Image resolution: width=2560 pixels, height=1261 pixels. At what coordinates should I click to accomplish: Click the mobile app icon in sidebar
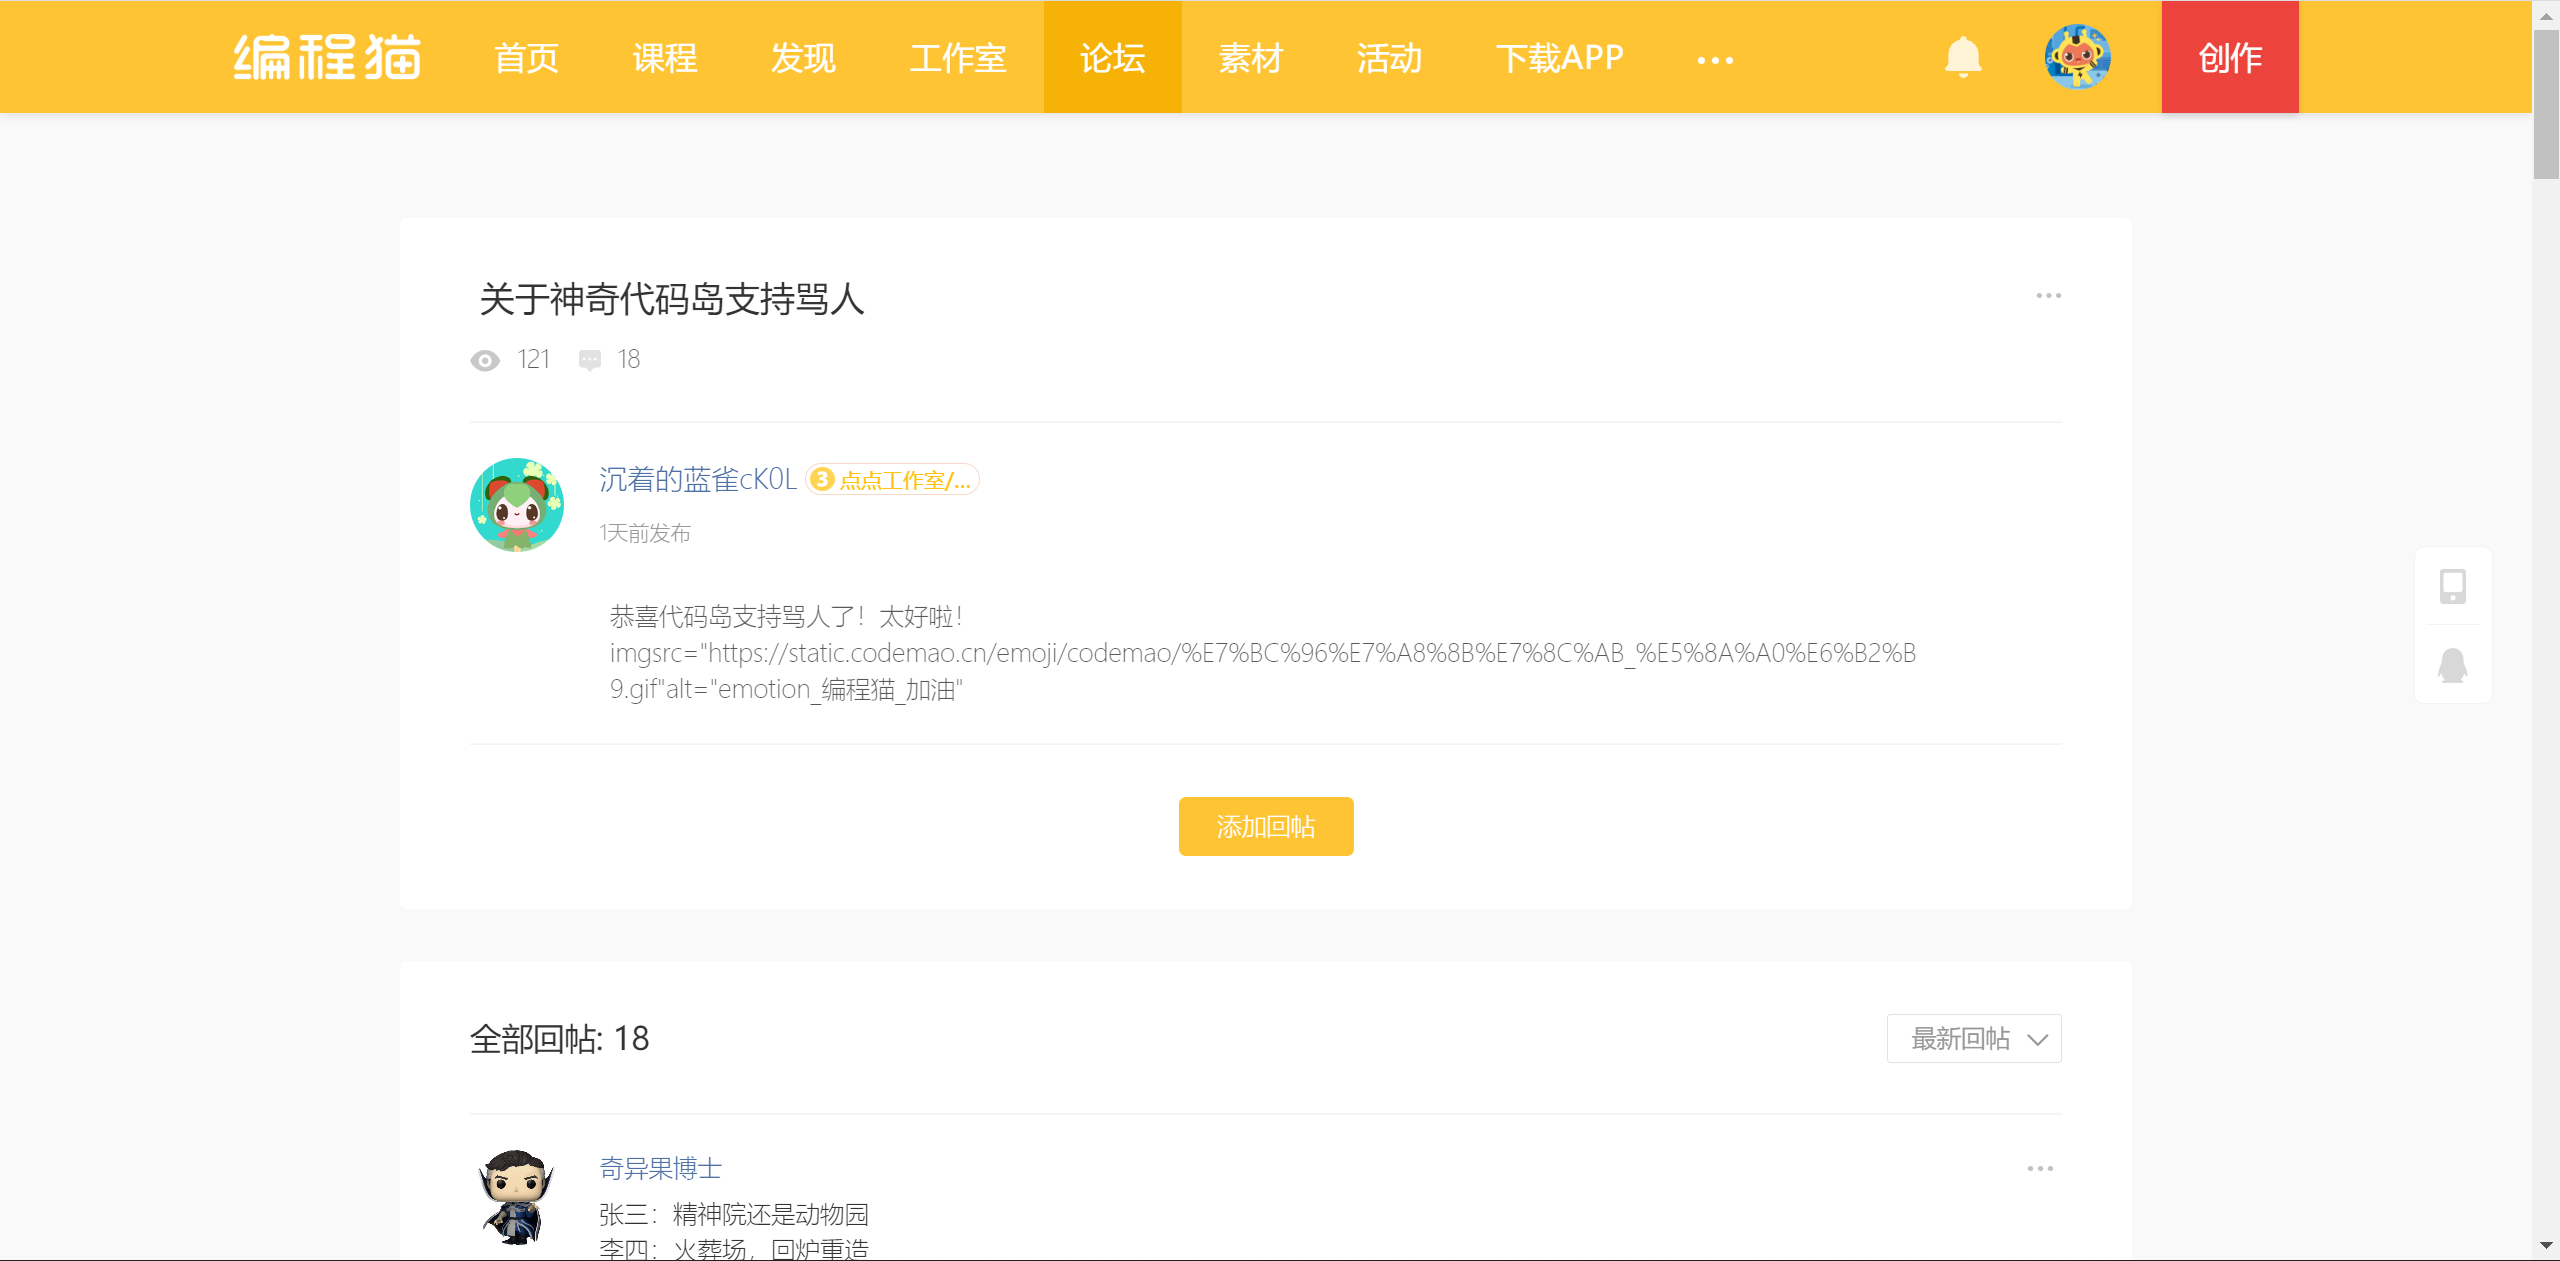(2453, 586)
